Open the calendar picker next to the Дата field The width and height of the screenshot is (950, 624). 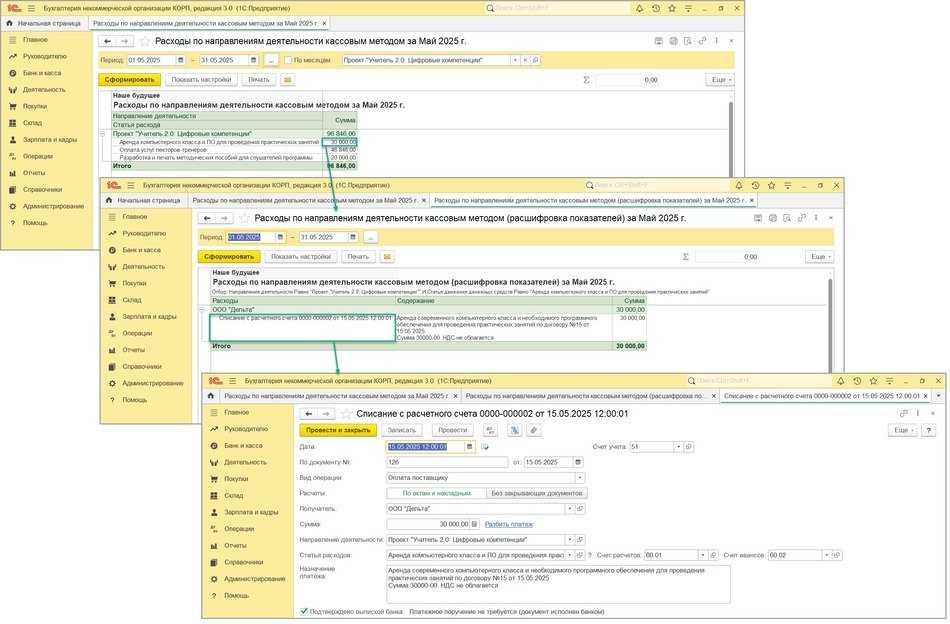pyautogui.click(x=470, y=447)
